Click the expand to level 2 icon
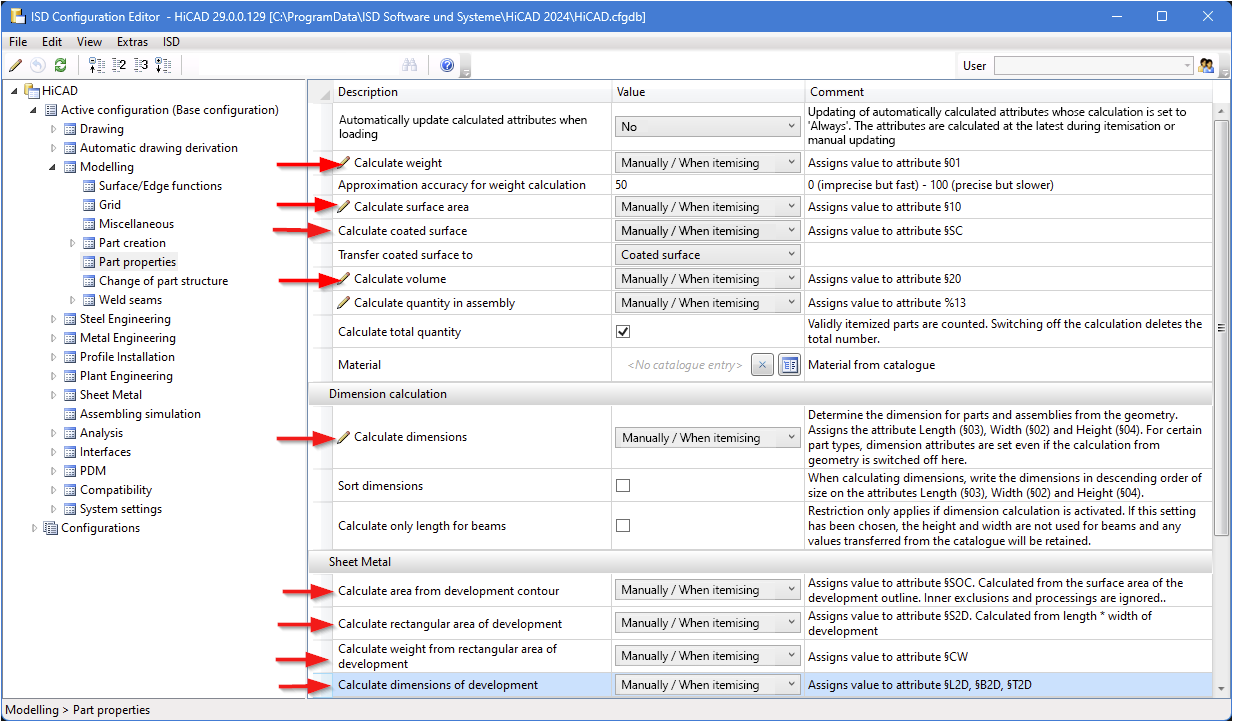Image resolution: width=1233 pixels, height=722 pixels. (119, 65)
